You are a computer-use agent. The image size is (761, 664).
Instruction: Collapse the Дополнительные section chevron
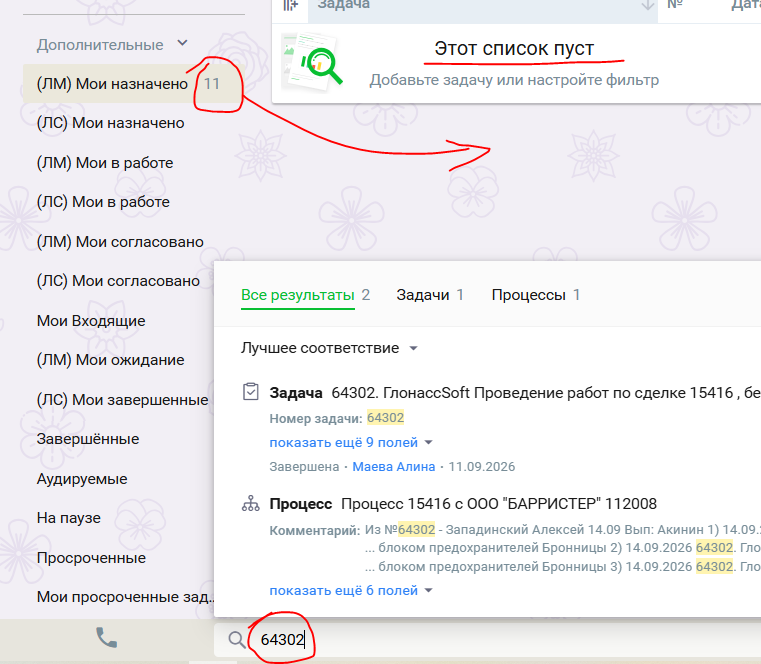(x=182, y=43)
